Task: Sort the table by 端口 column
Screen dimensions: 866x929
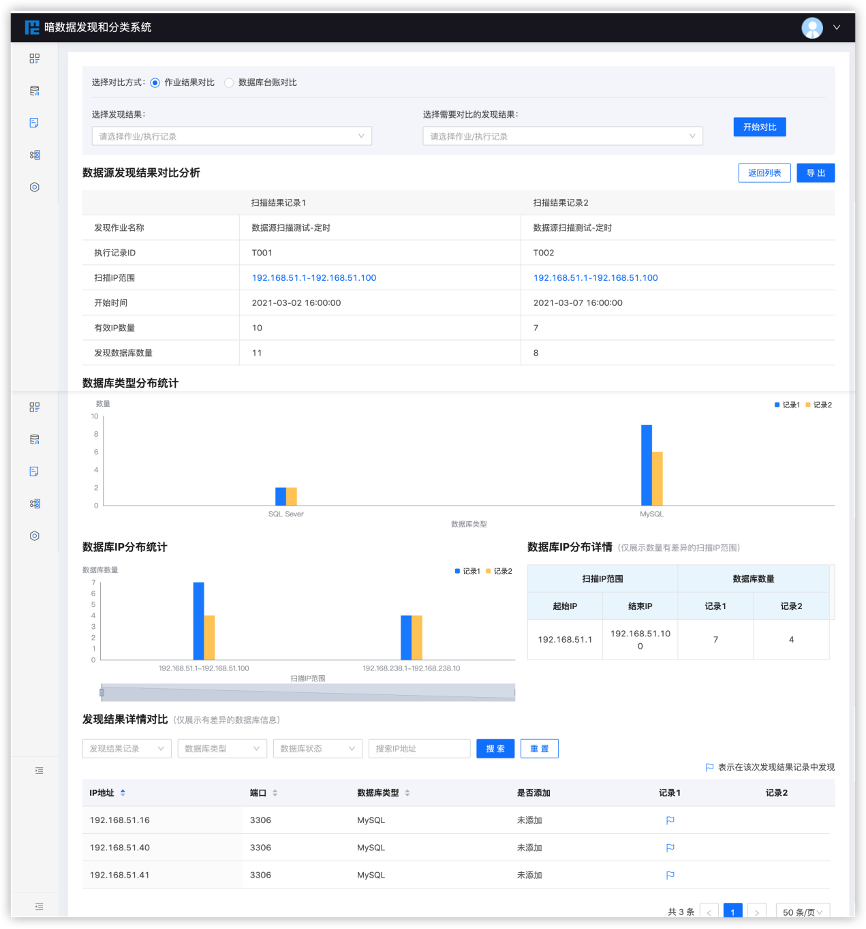Action: [x=275, y=793]
